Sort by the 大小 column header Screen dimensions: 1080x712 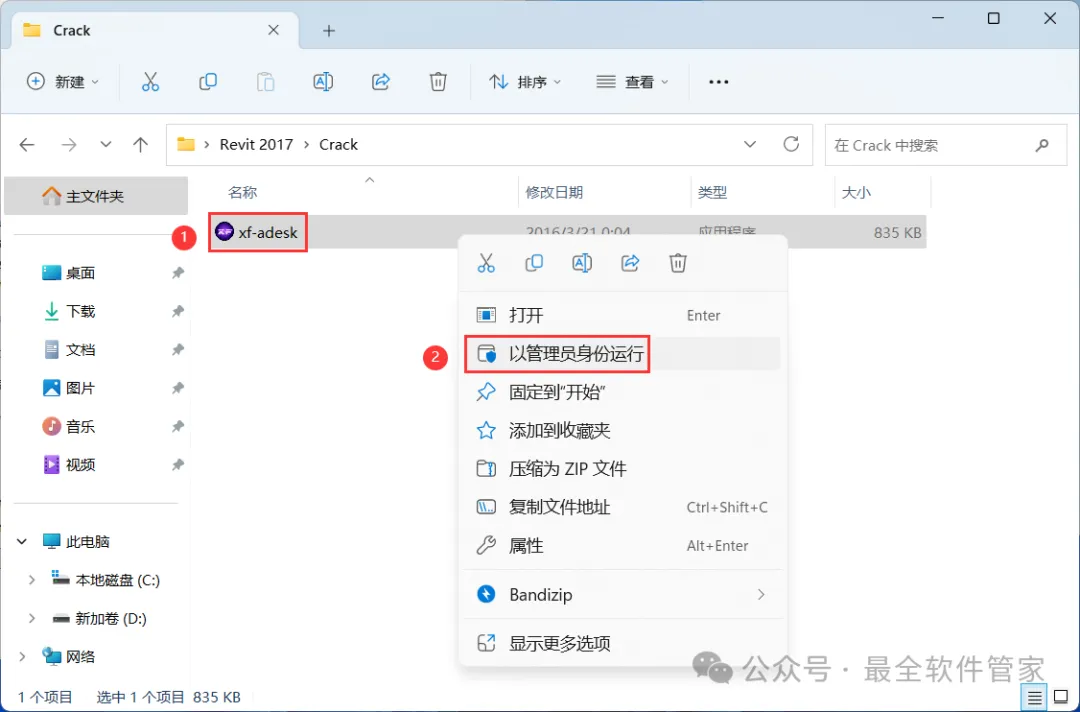coord(856,192)
